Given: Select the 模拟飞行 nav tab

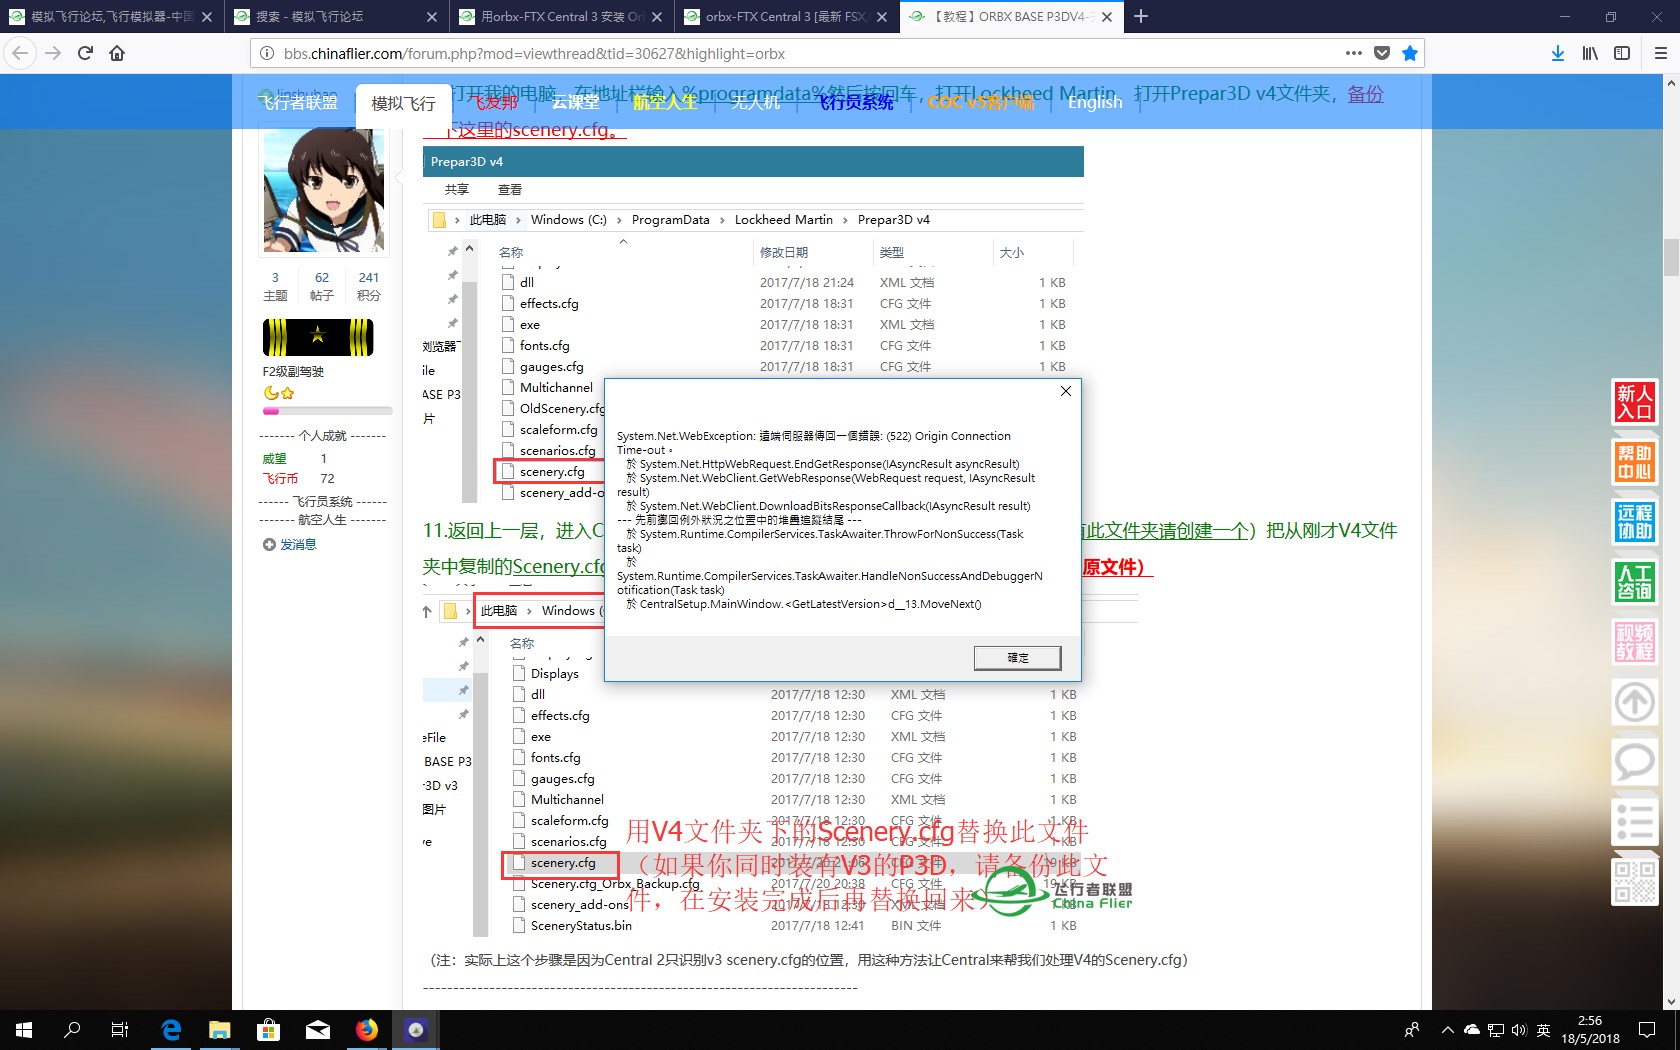Looking at the screenshot, I should [403, 103].
